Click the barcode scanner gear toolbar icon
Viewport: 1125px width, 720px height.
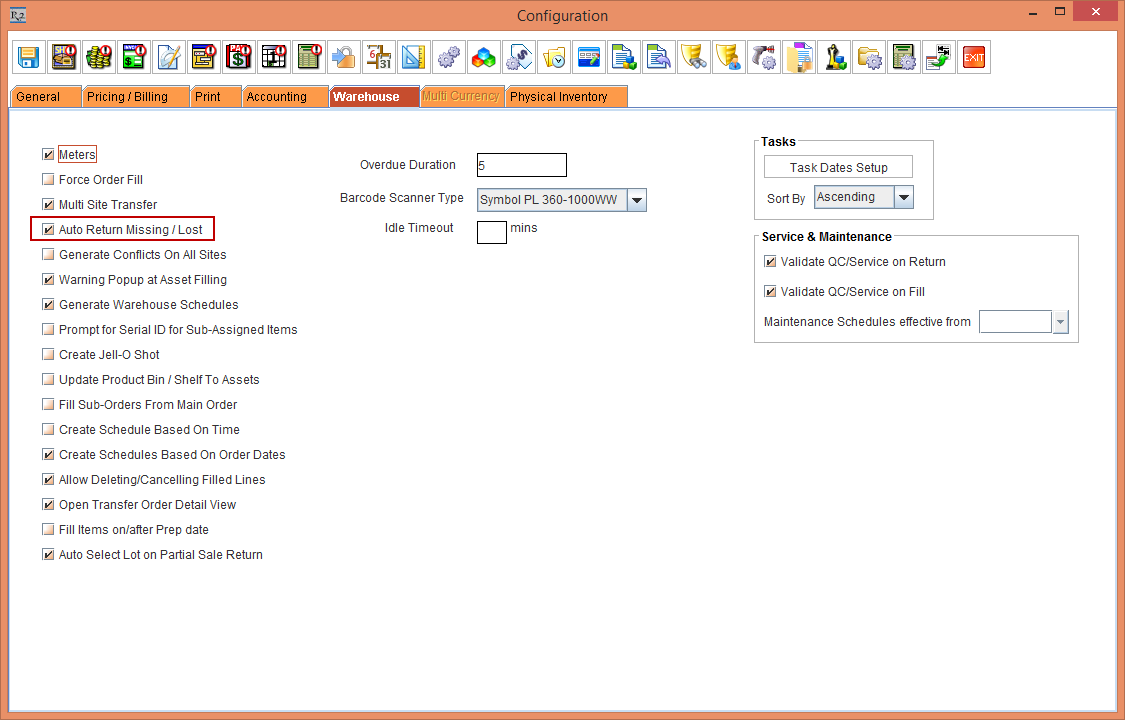pyautogui.click(x=764, y=58)
